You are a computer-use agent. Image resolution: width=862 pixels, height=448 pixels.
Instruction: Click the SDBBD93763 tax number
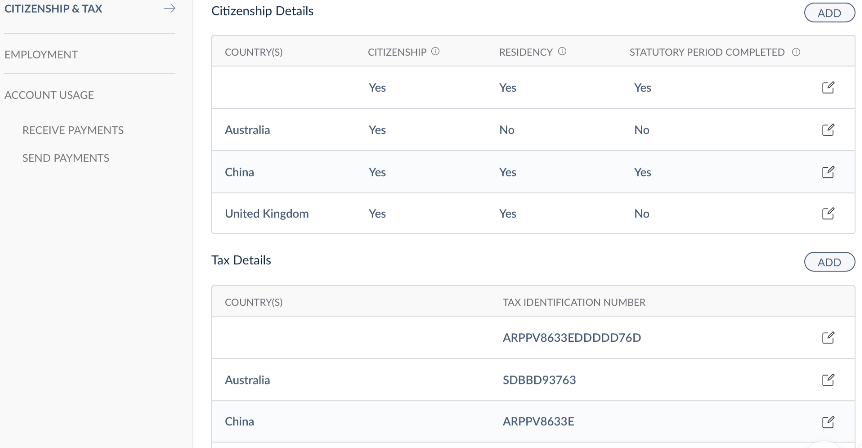click(x=539, y=380)
